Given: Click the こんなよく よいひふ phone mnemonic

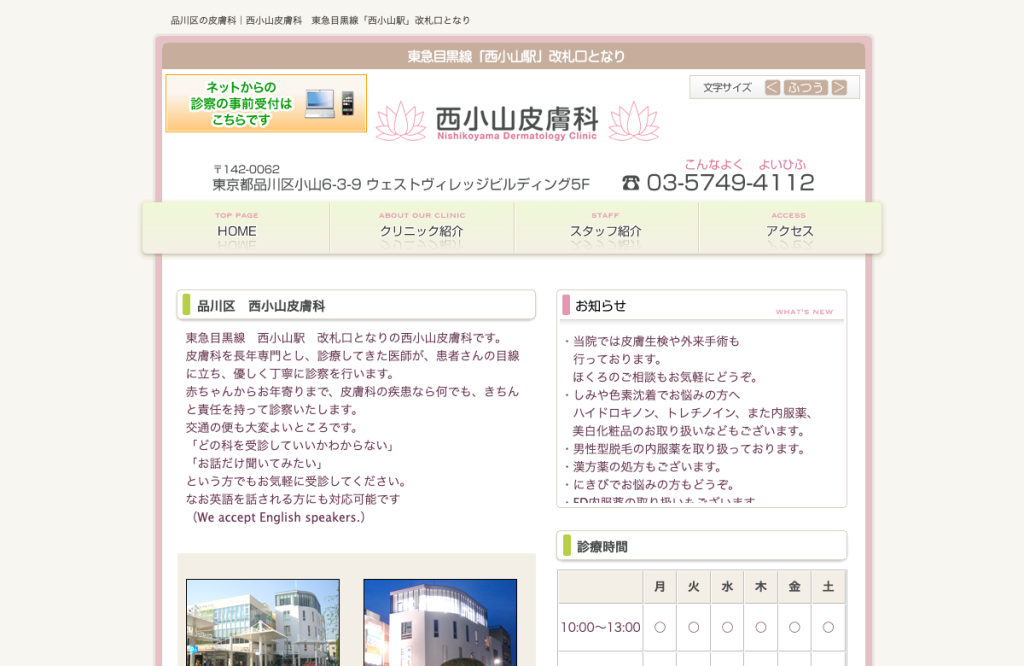Looking at the screenshot, I should 745,165.
